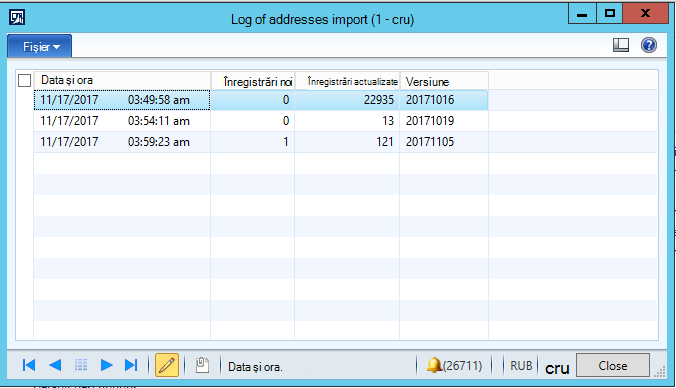Maximize the log window
The image size is (676, 388).
click(610, 13)
